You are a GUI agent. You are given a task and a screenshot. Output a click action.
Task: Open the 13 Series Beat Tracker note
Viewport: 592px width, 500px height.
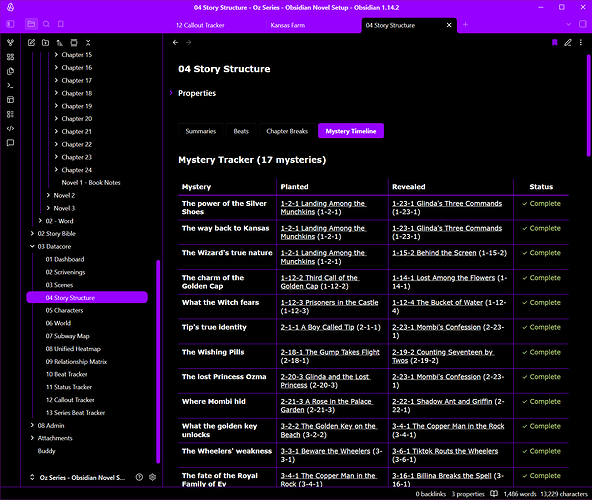[x=75, y=413]
